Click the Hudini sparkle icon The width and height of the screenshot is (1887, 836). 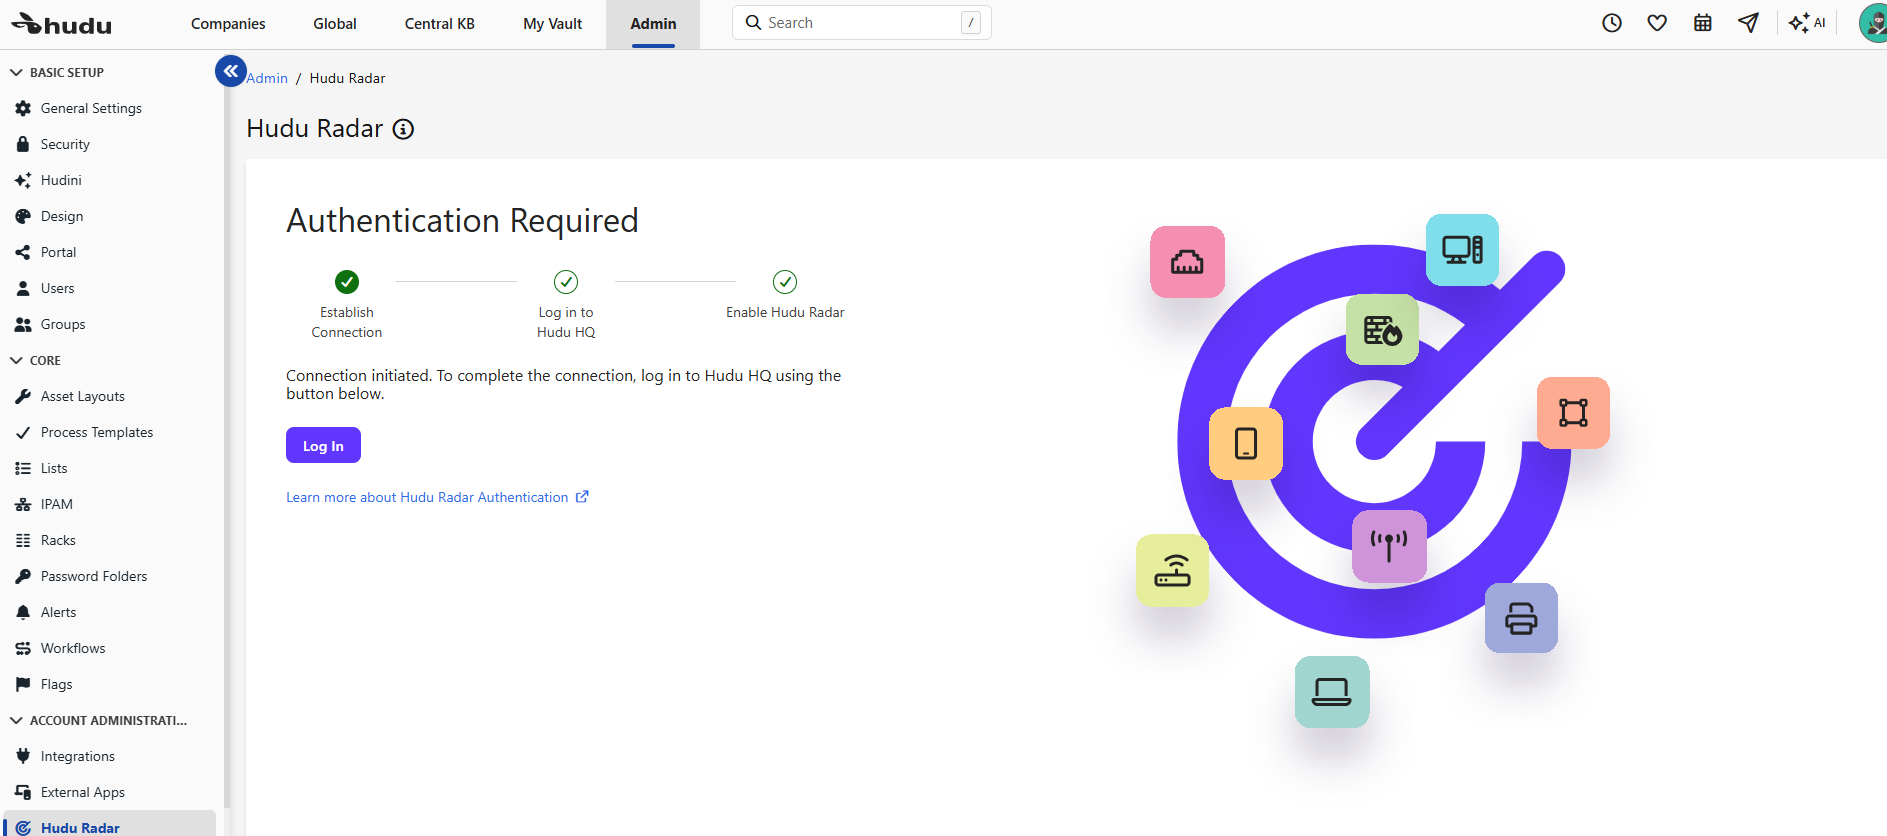click(x=23, y=180)
